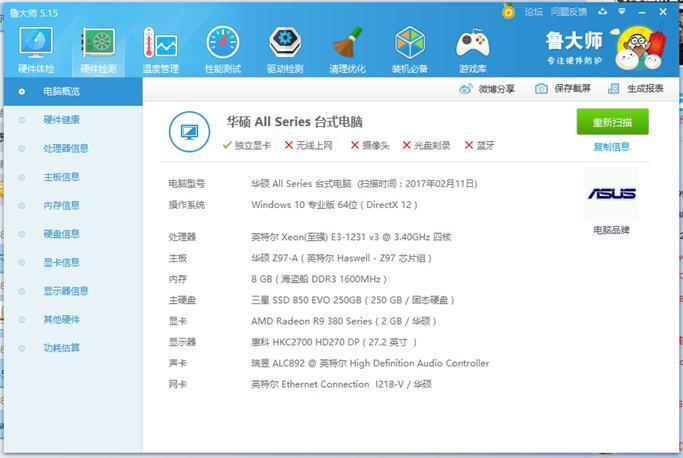The width and height of the screenshot is (683, 458).
Task: Open 显卡信息 in the left sidebar
Action: pos(62,263)
